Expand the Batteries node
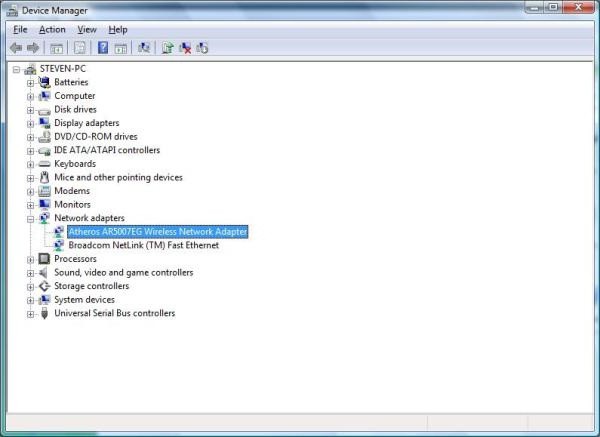Viewport: 600px width, 437px height. point(31,83)
